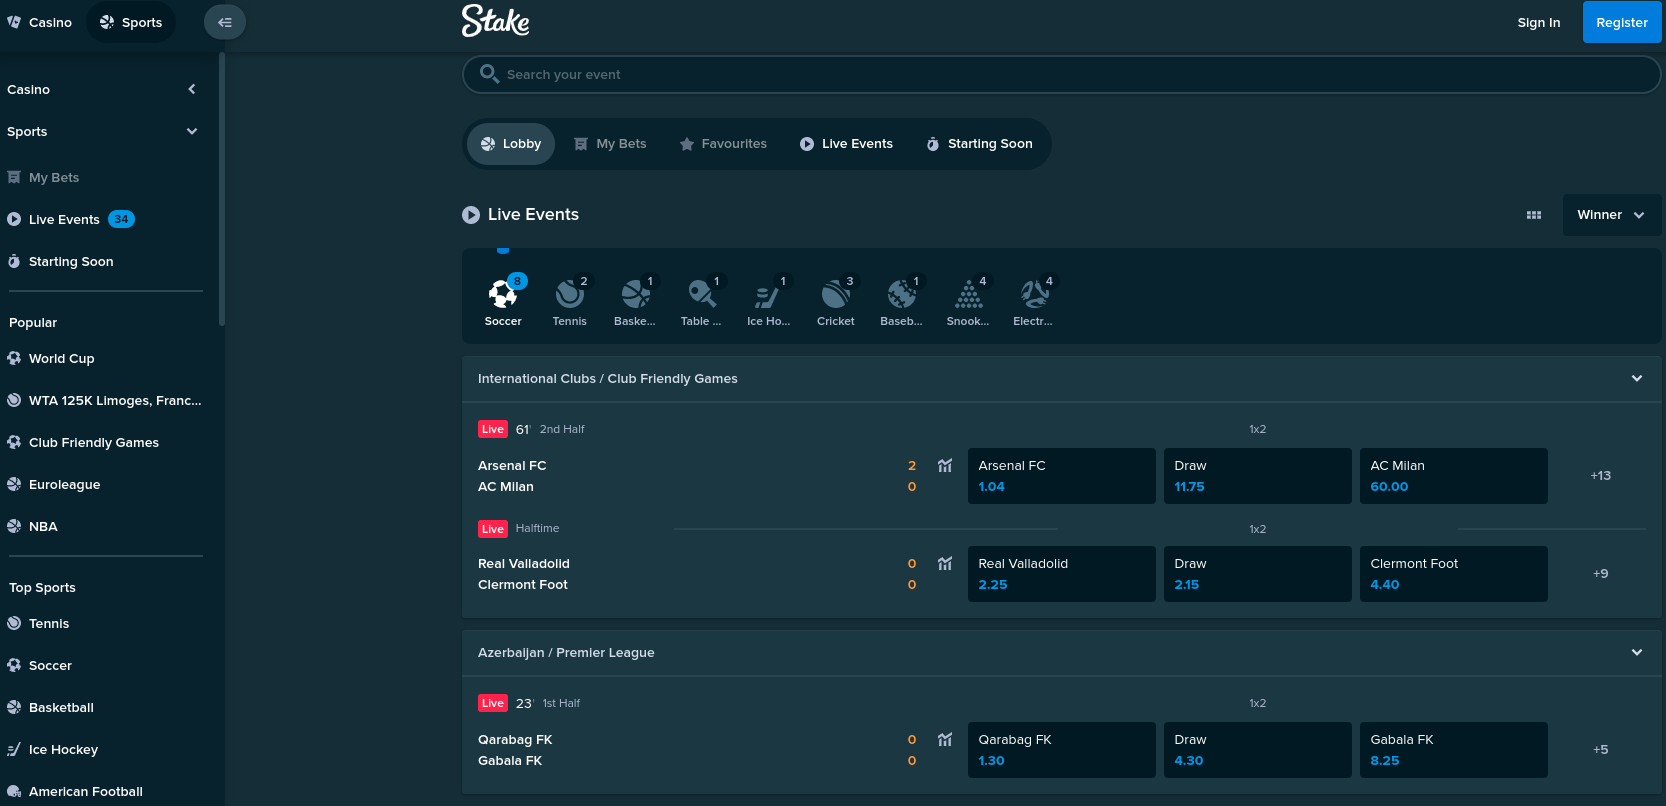Open NBA in sidebar
This screenshot has width=1666, height=806.
click(32, 527)
